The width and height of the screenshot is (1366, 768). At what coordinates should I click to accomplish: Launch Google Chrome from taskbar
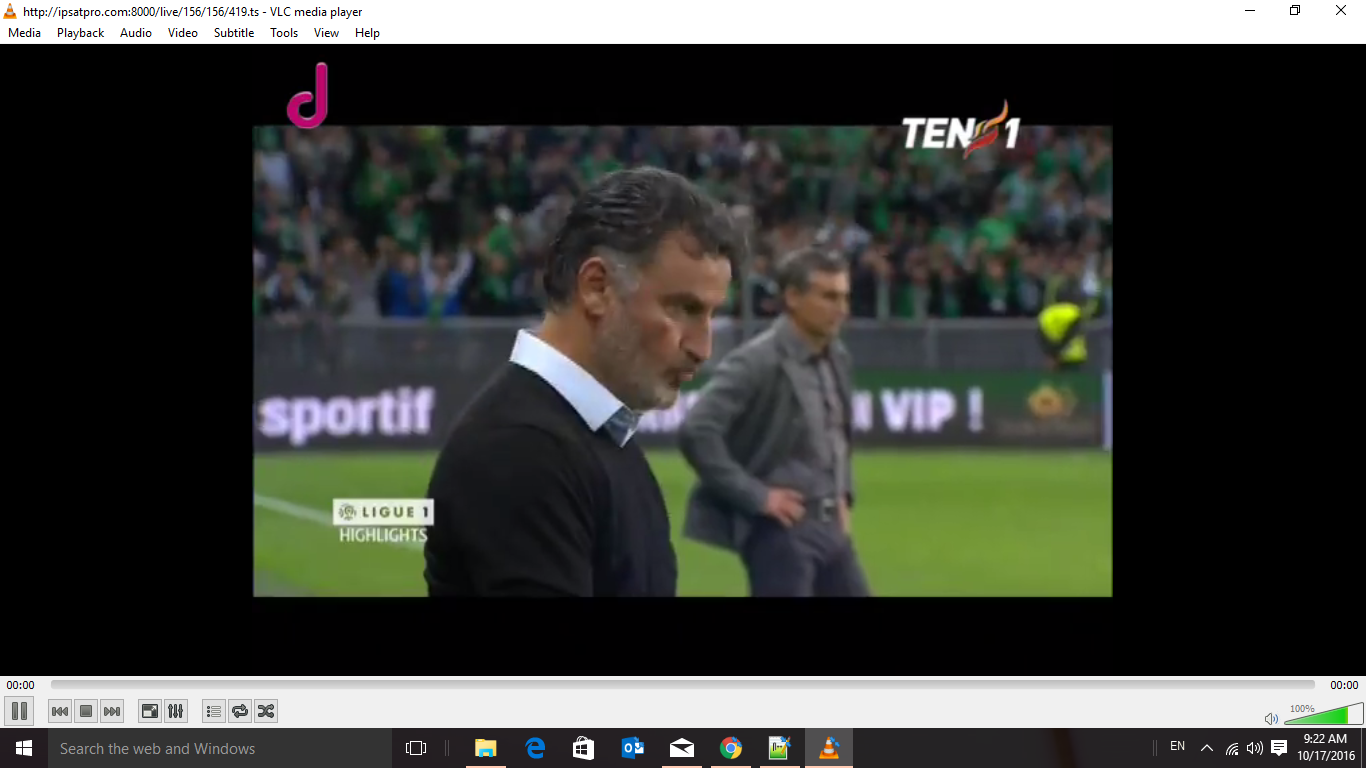click(x=731, y=748)
